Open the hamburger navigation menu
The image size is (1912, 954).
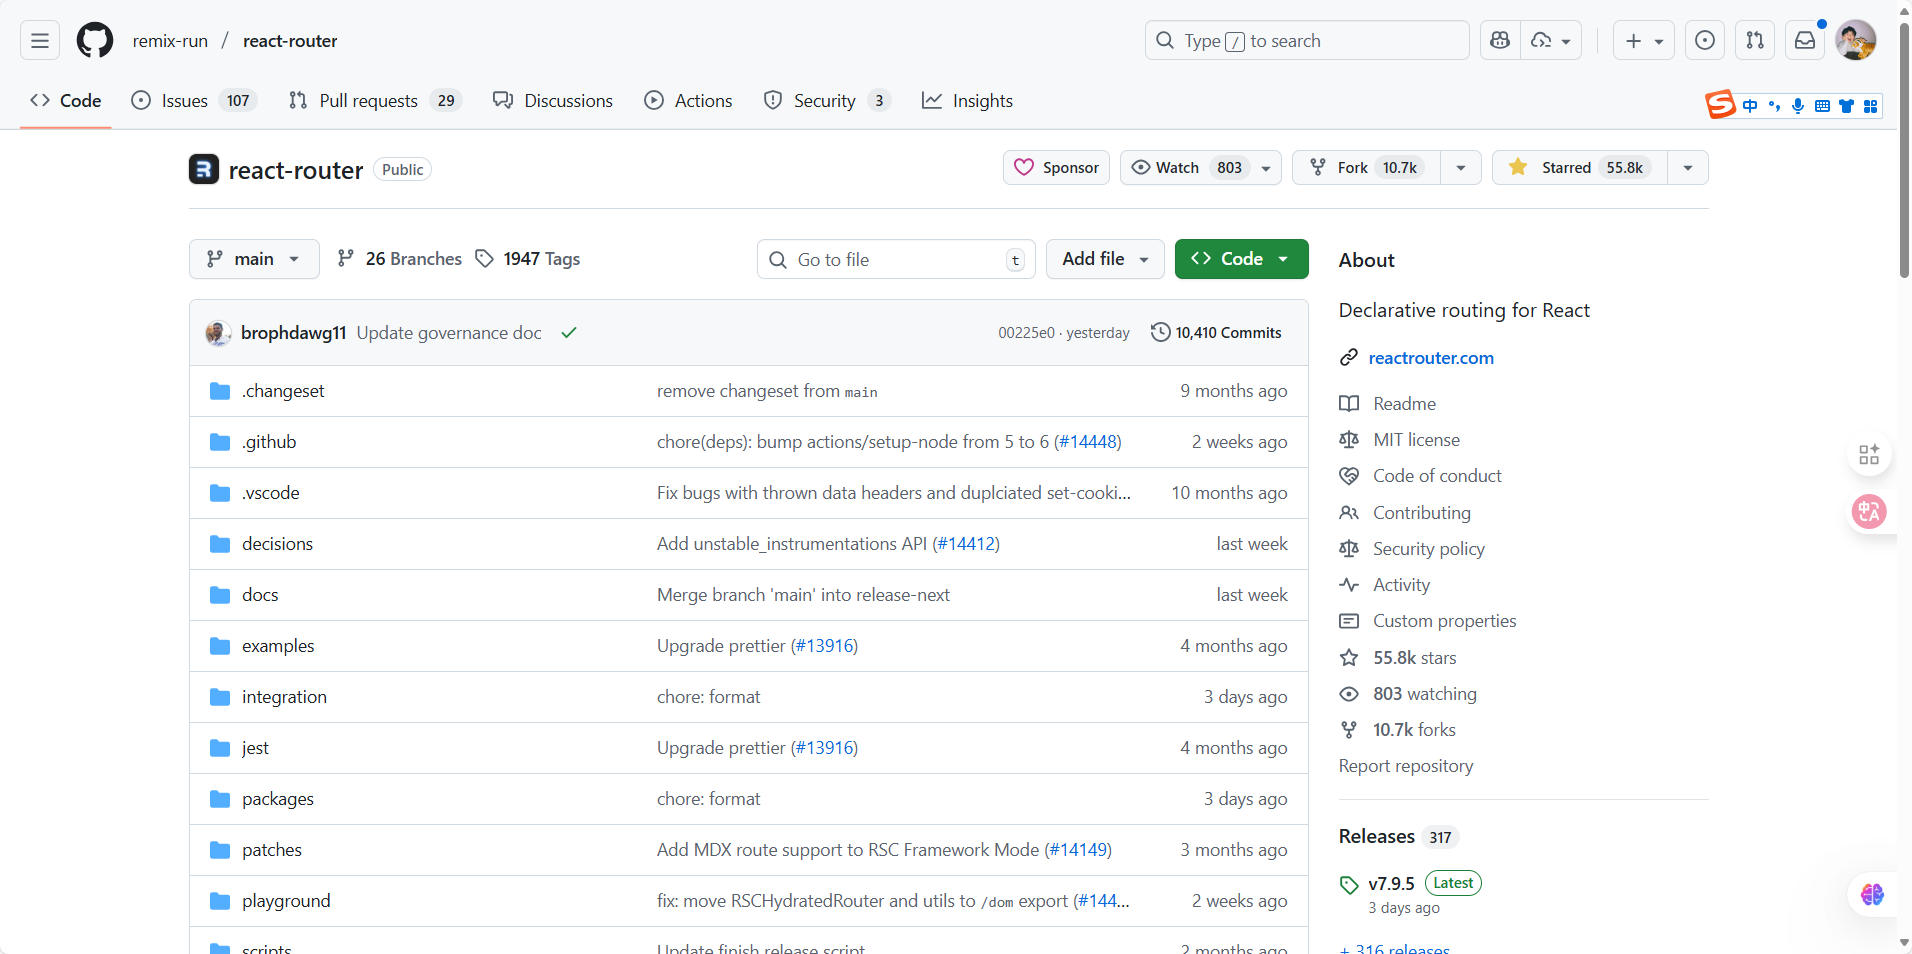coord(40,41)
